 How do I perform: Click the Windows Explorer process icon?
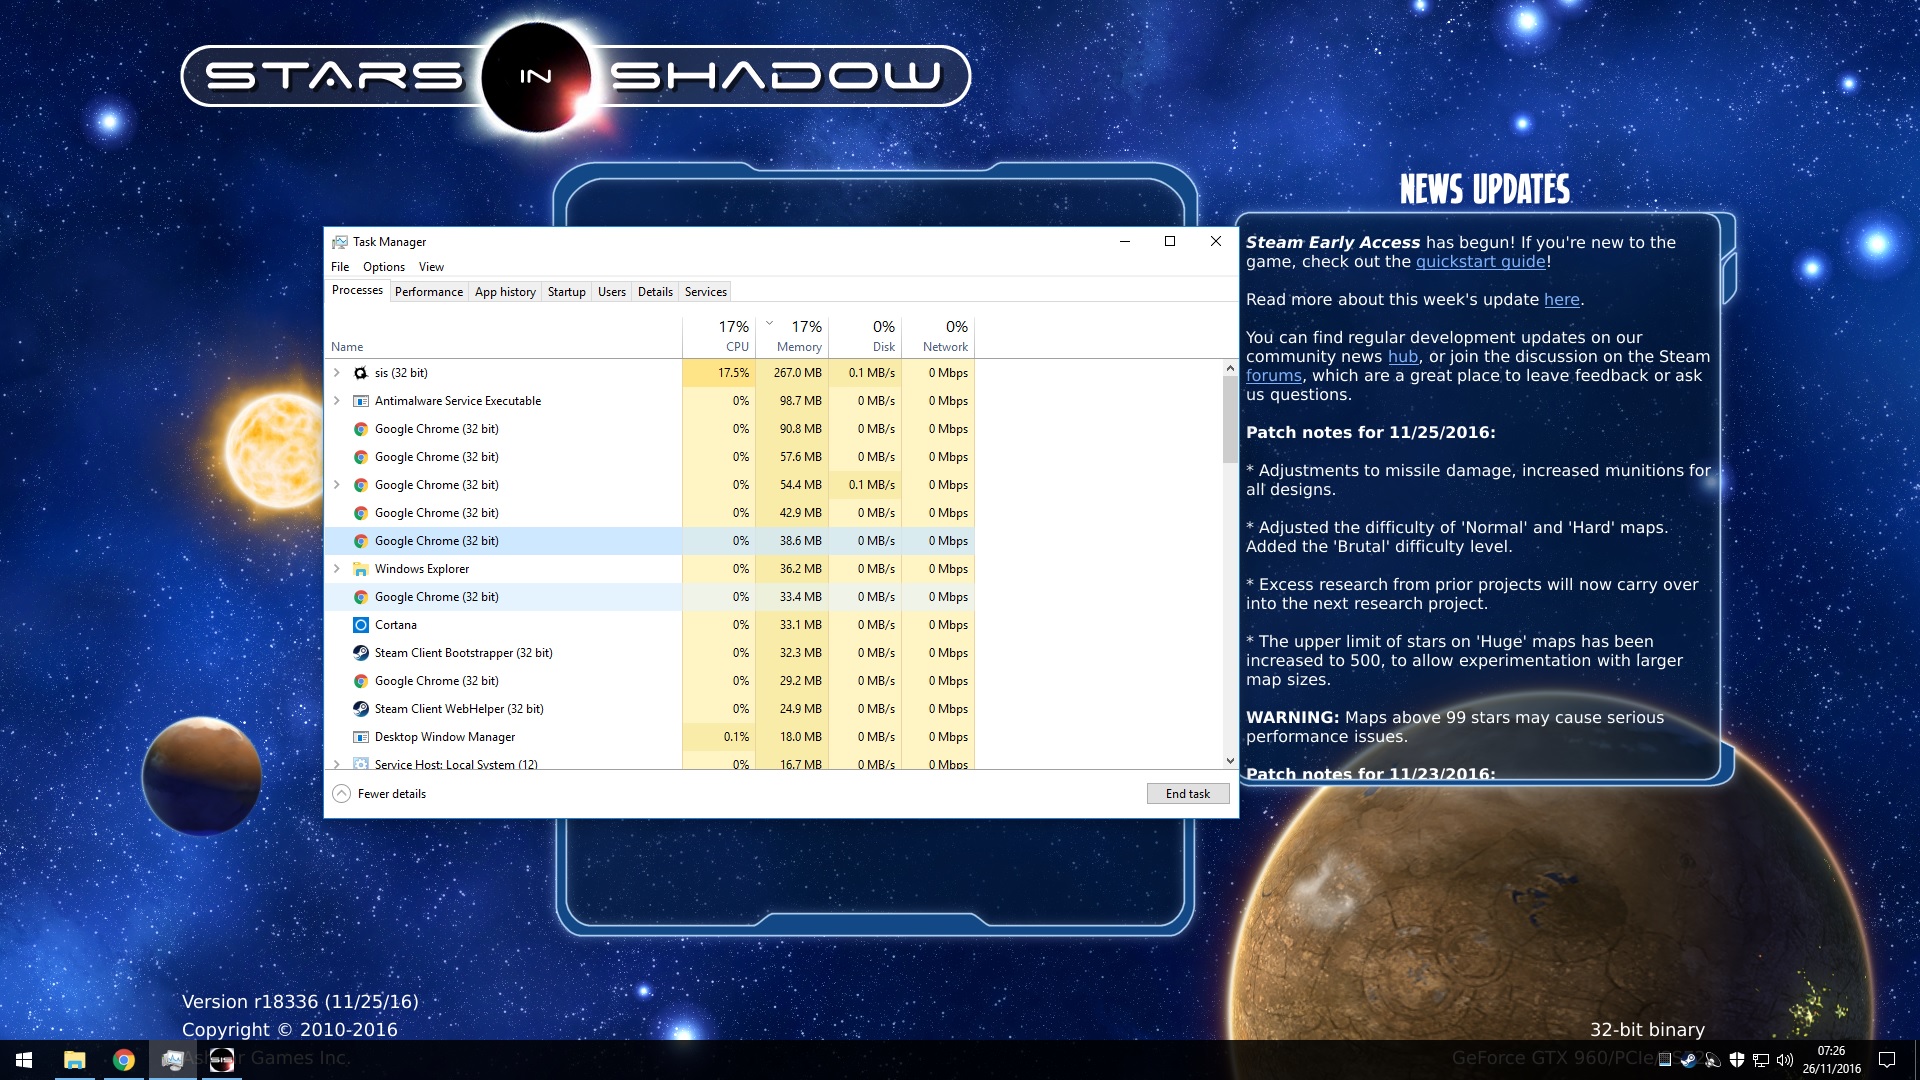click(361, 569)
